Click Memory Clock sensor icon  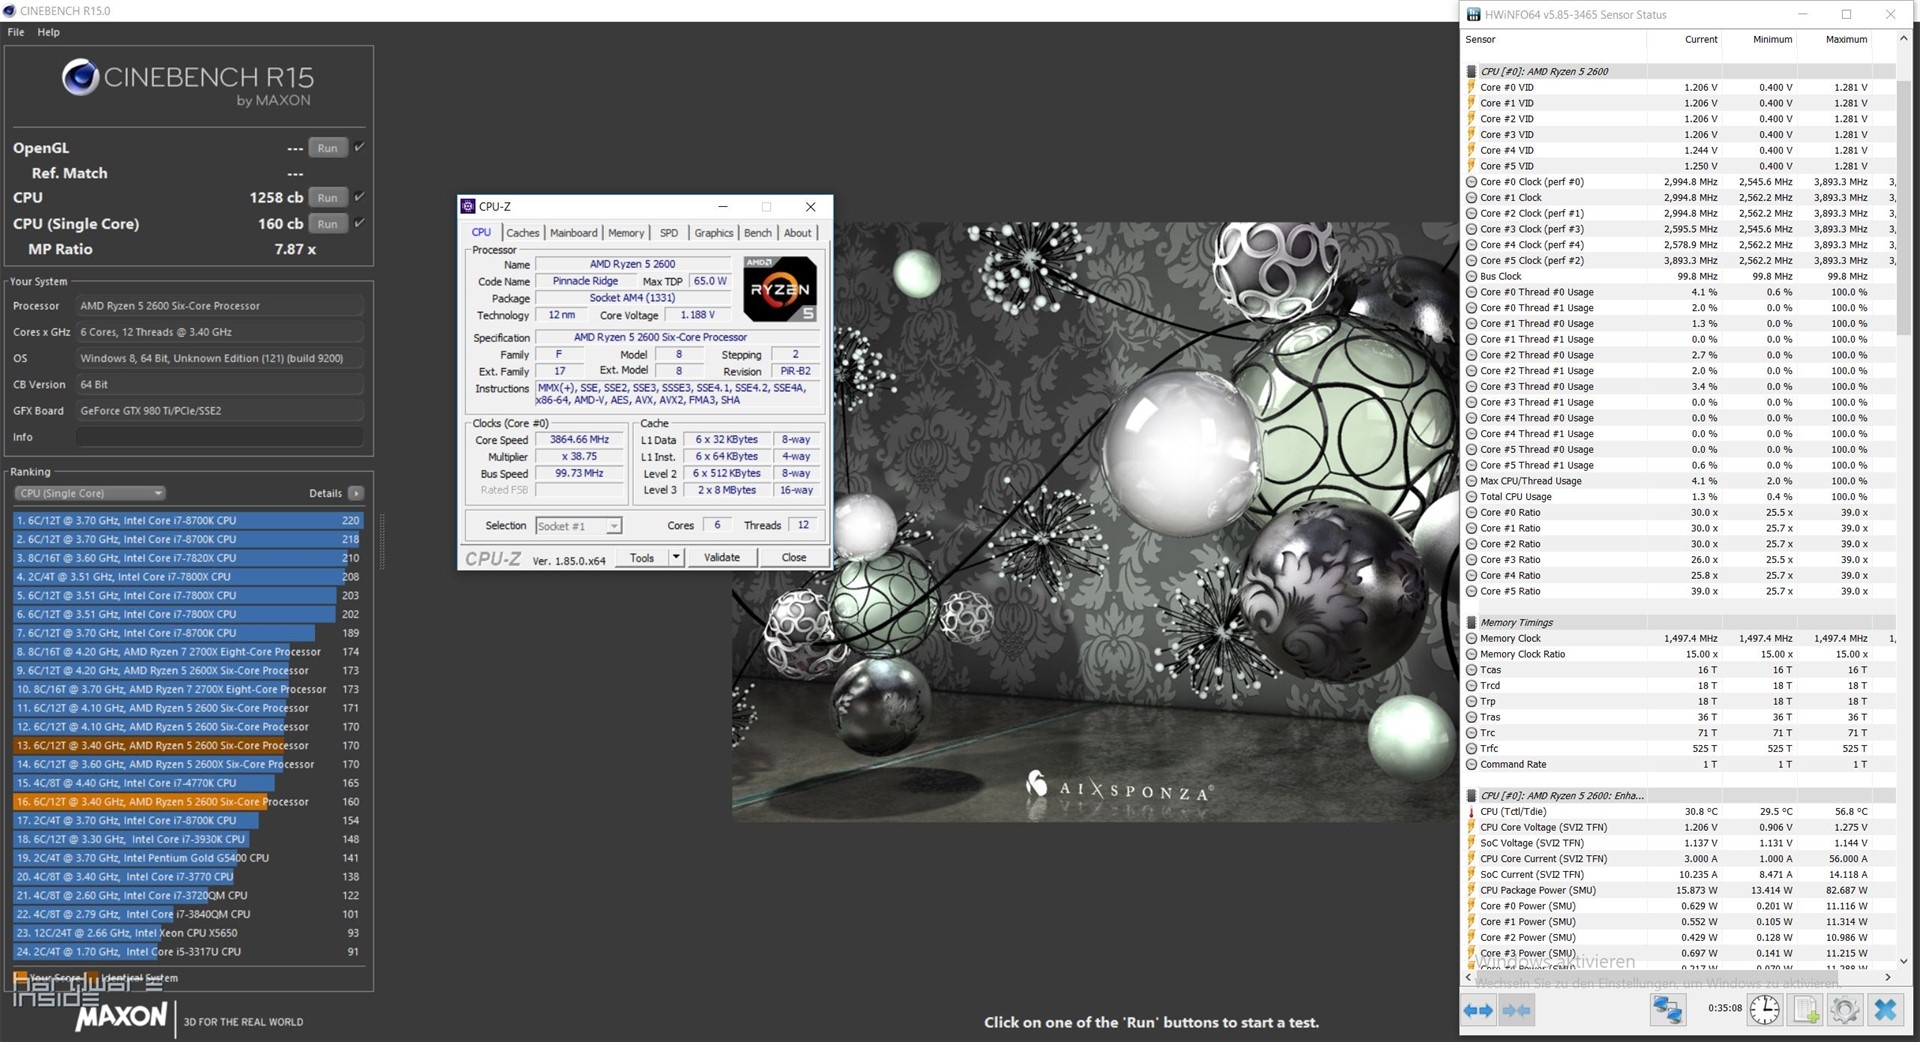point(1471,638)
